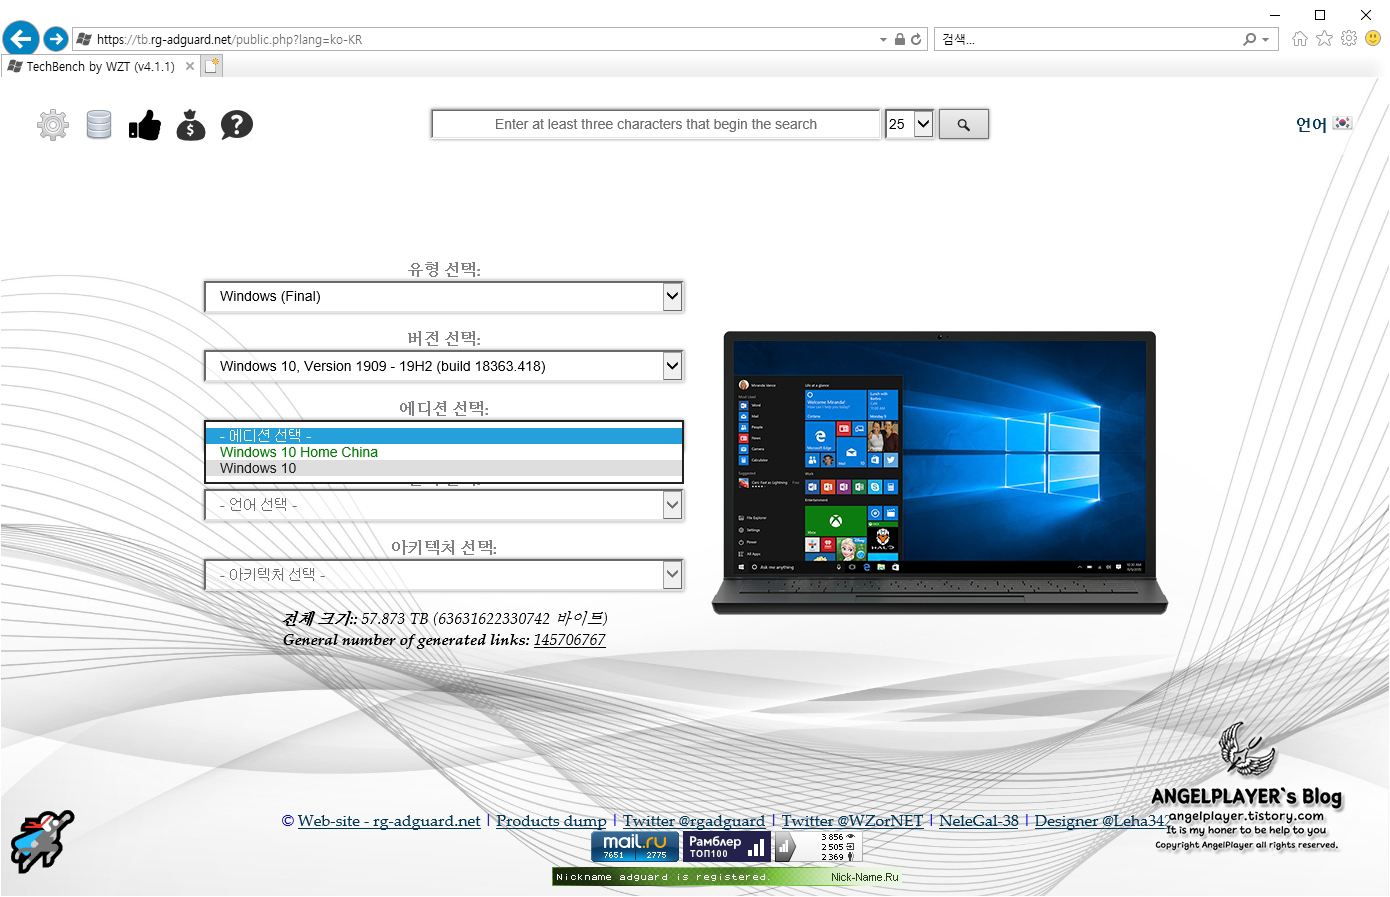Open the NeleGal-38 link
1390x897 pixels.
pos(979,821)
